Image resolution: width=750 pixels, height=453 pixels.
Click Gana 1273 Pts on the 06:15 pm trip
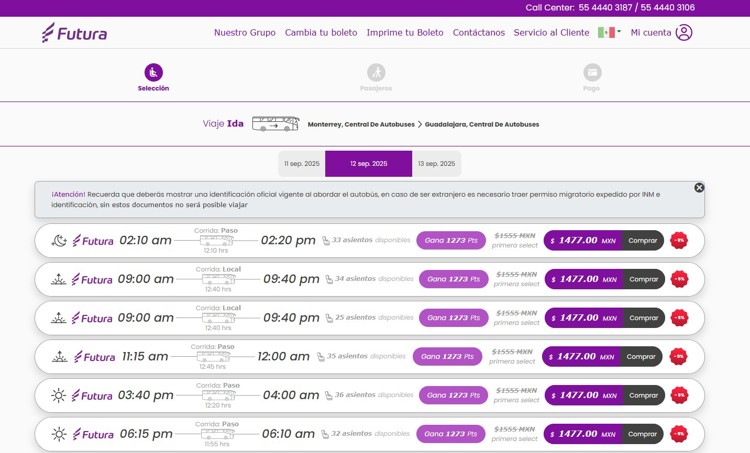click(451, 434)
